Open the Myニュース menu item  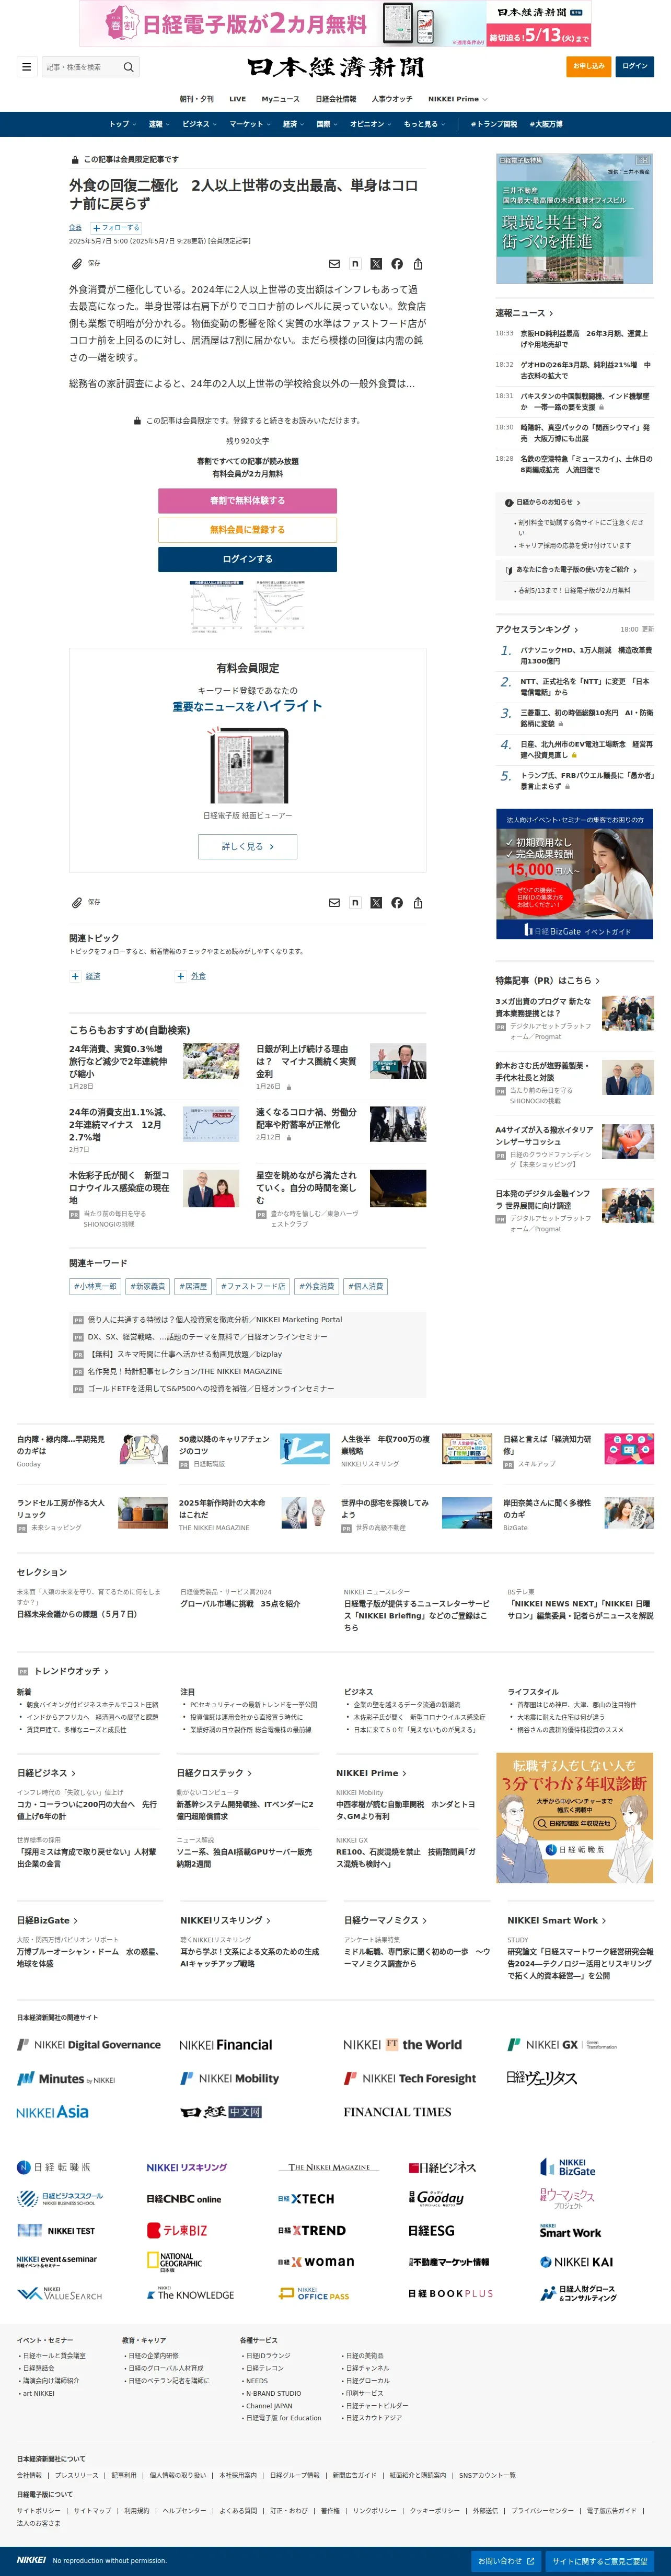tap(280, 99)
